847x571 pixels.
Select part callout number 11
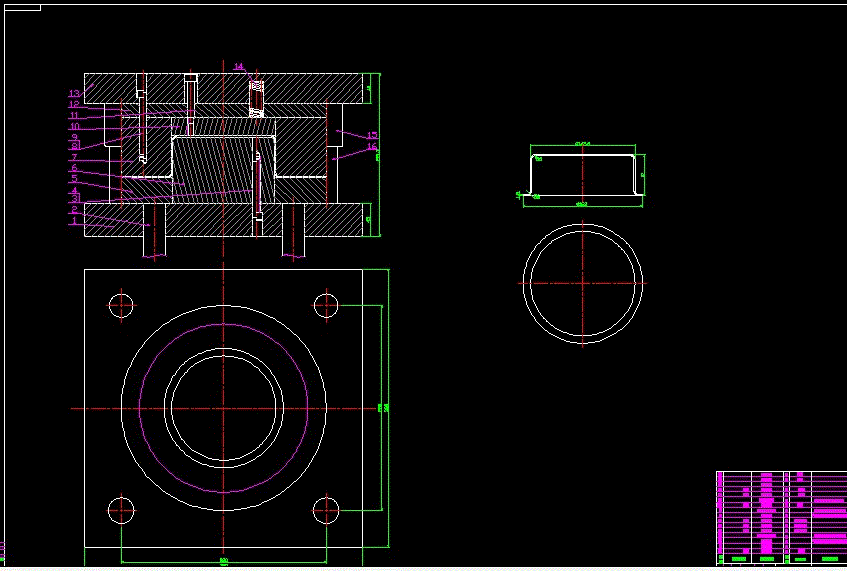tap(74, 116)
